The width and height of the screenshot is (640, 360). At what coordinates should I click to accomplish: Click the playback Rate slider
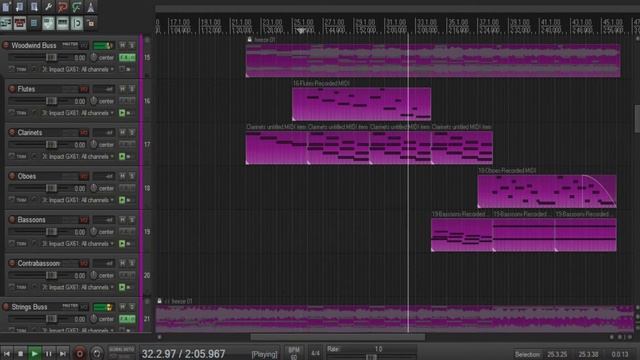tap(371, 357)
